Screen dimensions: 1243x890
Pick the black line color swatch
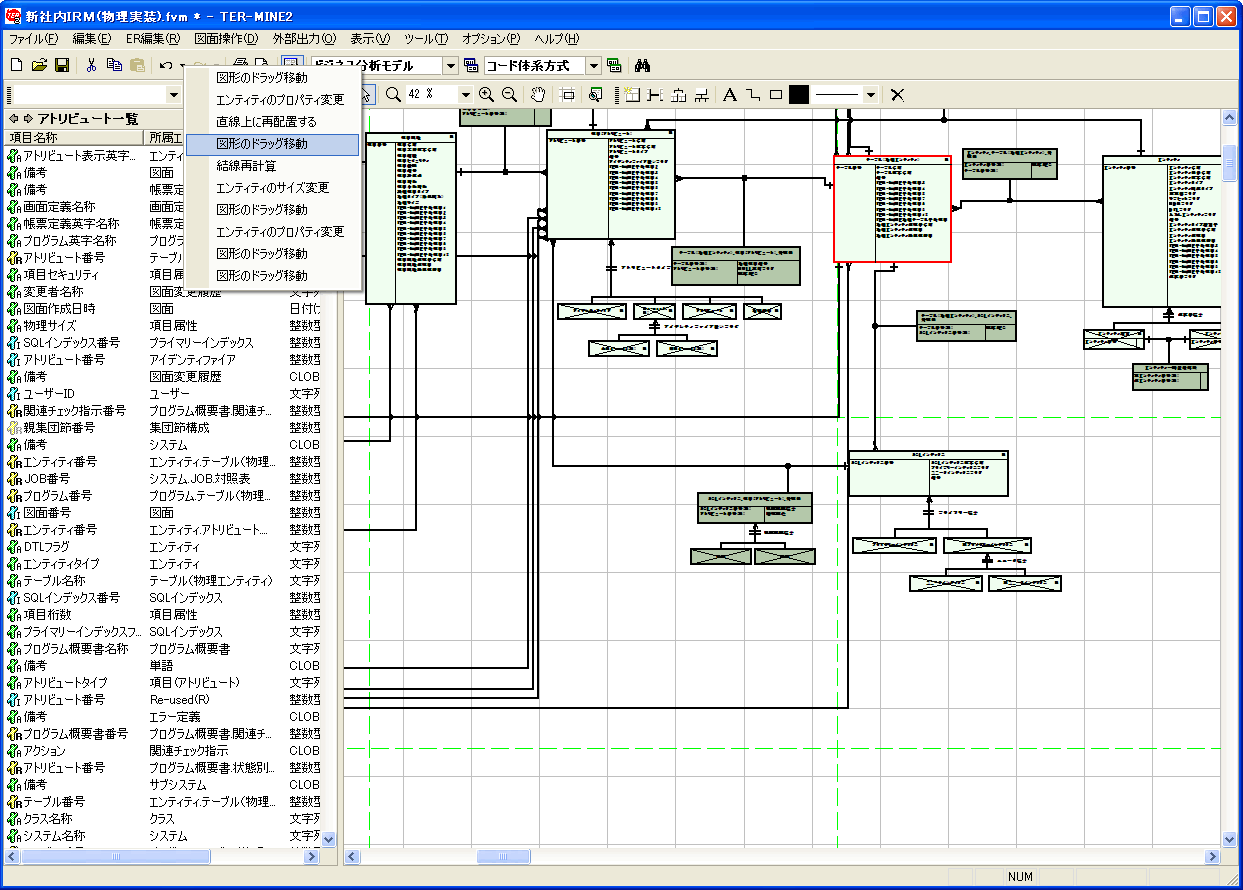[x=798, y=94]
